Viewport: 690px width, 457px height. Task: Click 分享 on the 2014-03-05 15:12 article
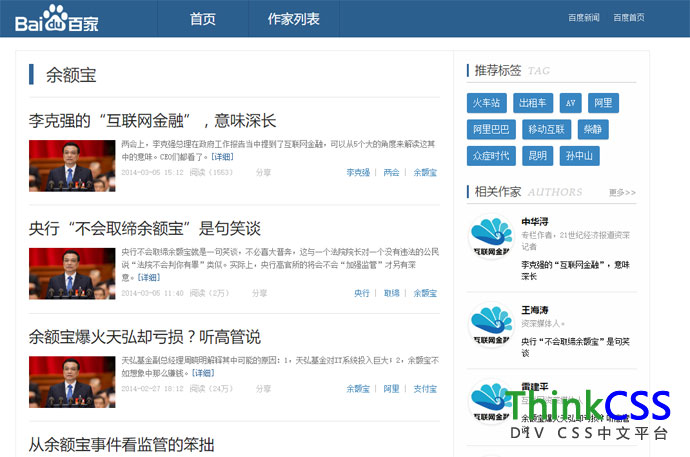263,172
